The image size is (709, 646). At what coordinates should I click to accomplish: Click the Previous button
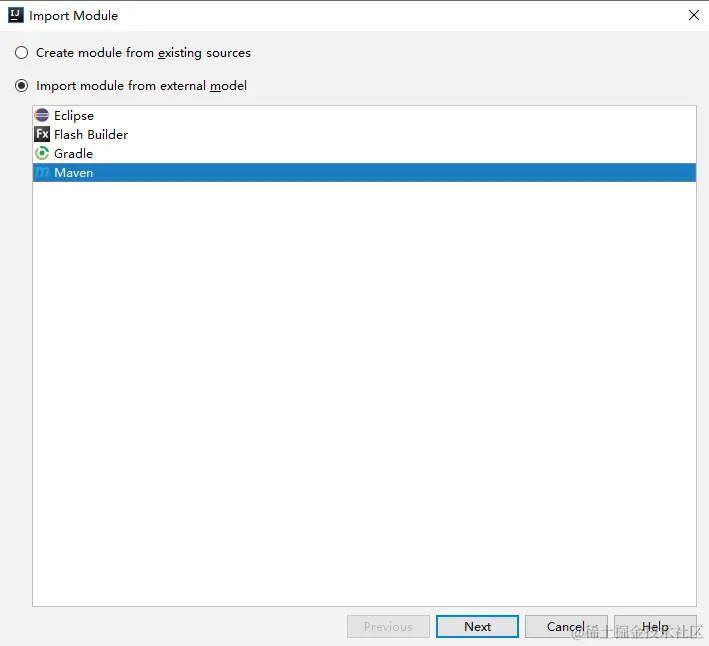point(388,626)
